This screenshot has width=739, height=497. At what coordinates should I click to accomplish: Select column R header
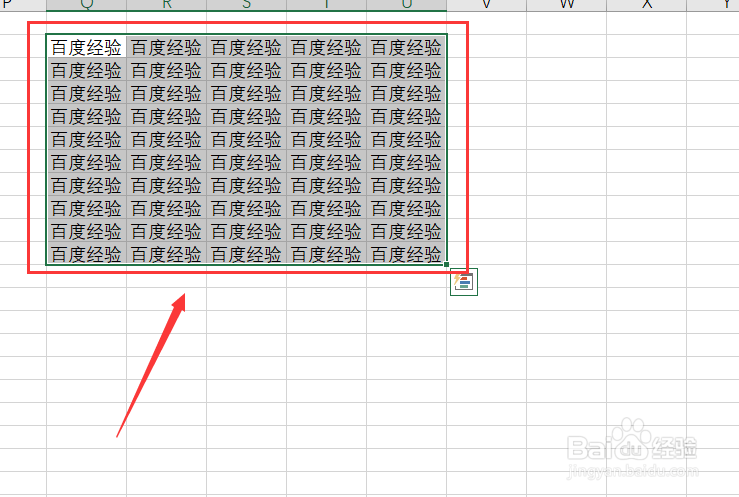point(166,5)
